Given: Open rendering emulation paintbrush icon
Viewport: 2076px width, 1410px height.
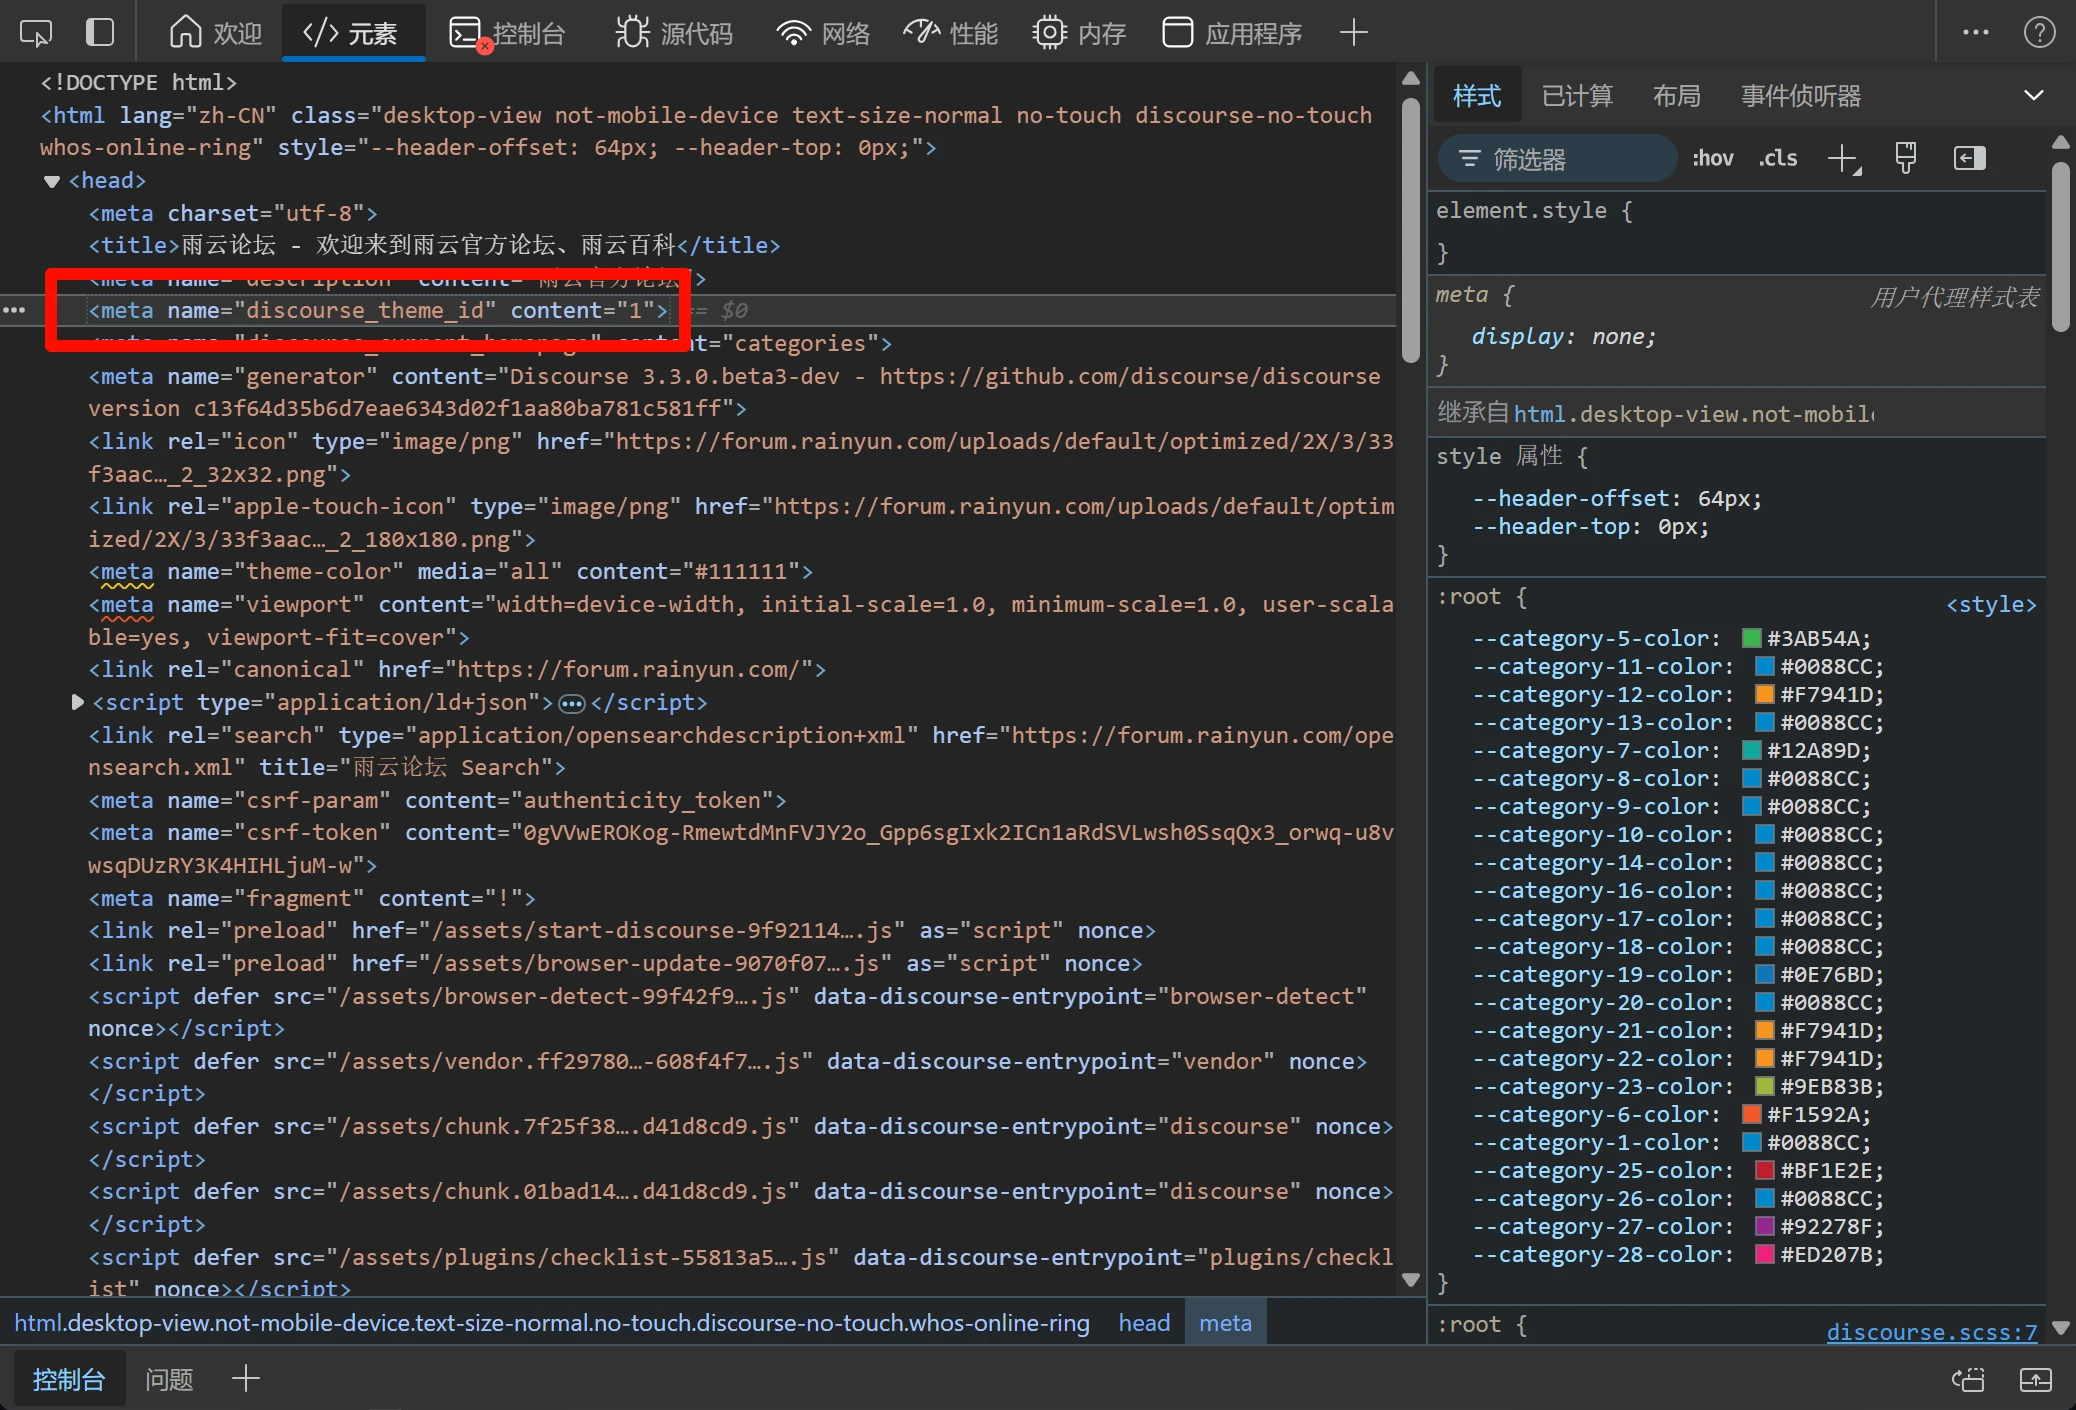Looking at the screenshot, I should tap(1905, 159).
